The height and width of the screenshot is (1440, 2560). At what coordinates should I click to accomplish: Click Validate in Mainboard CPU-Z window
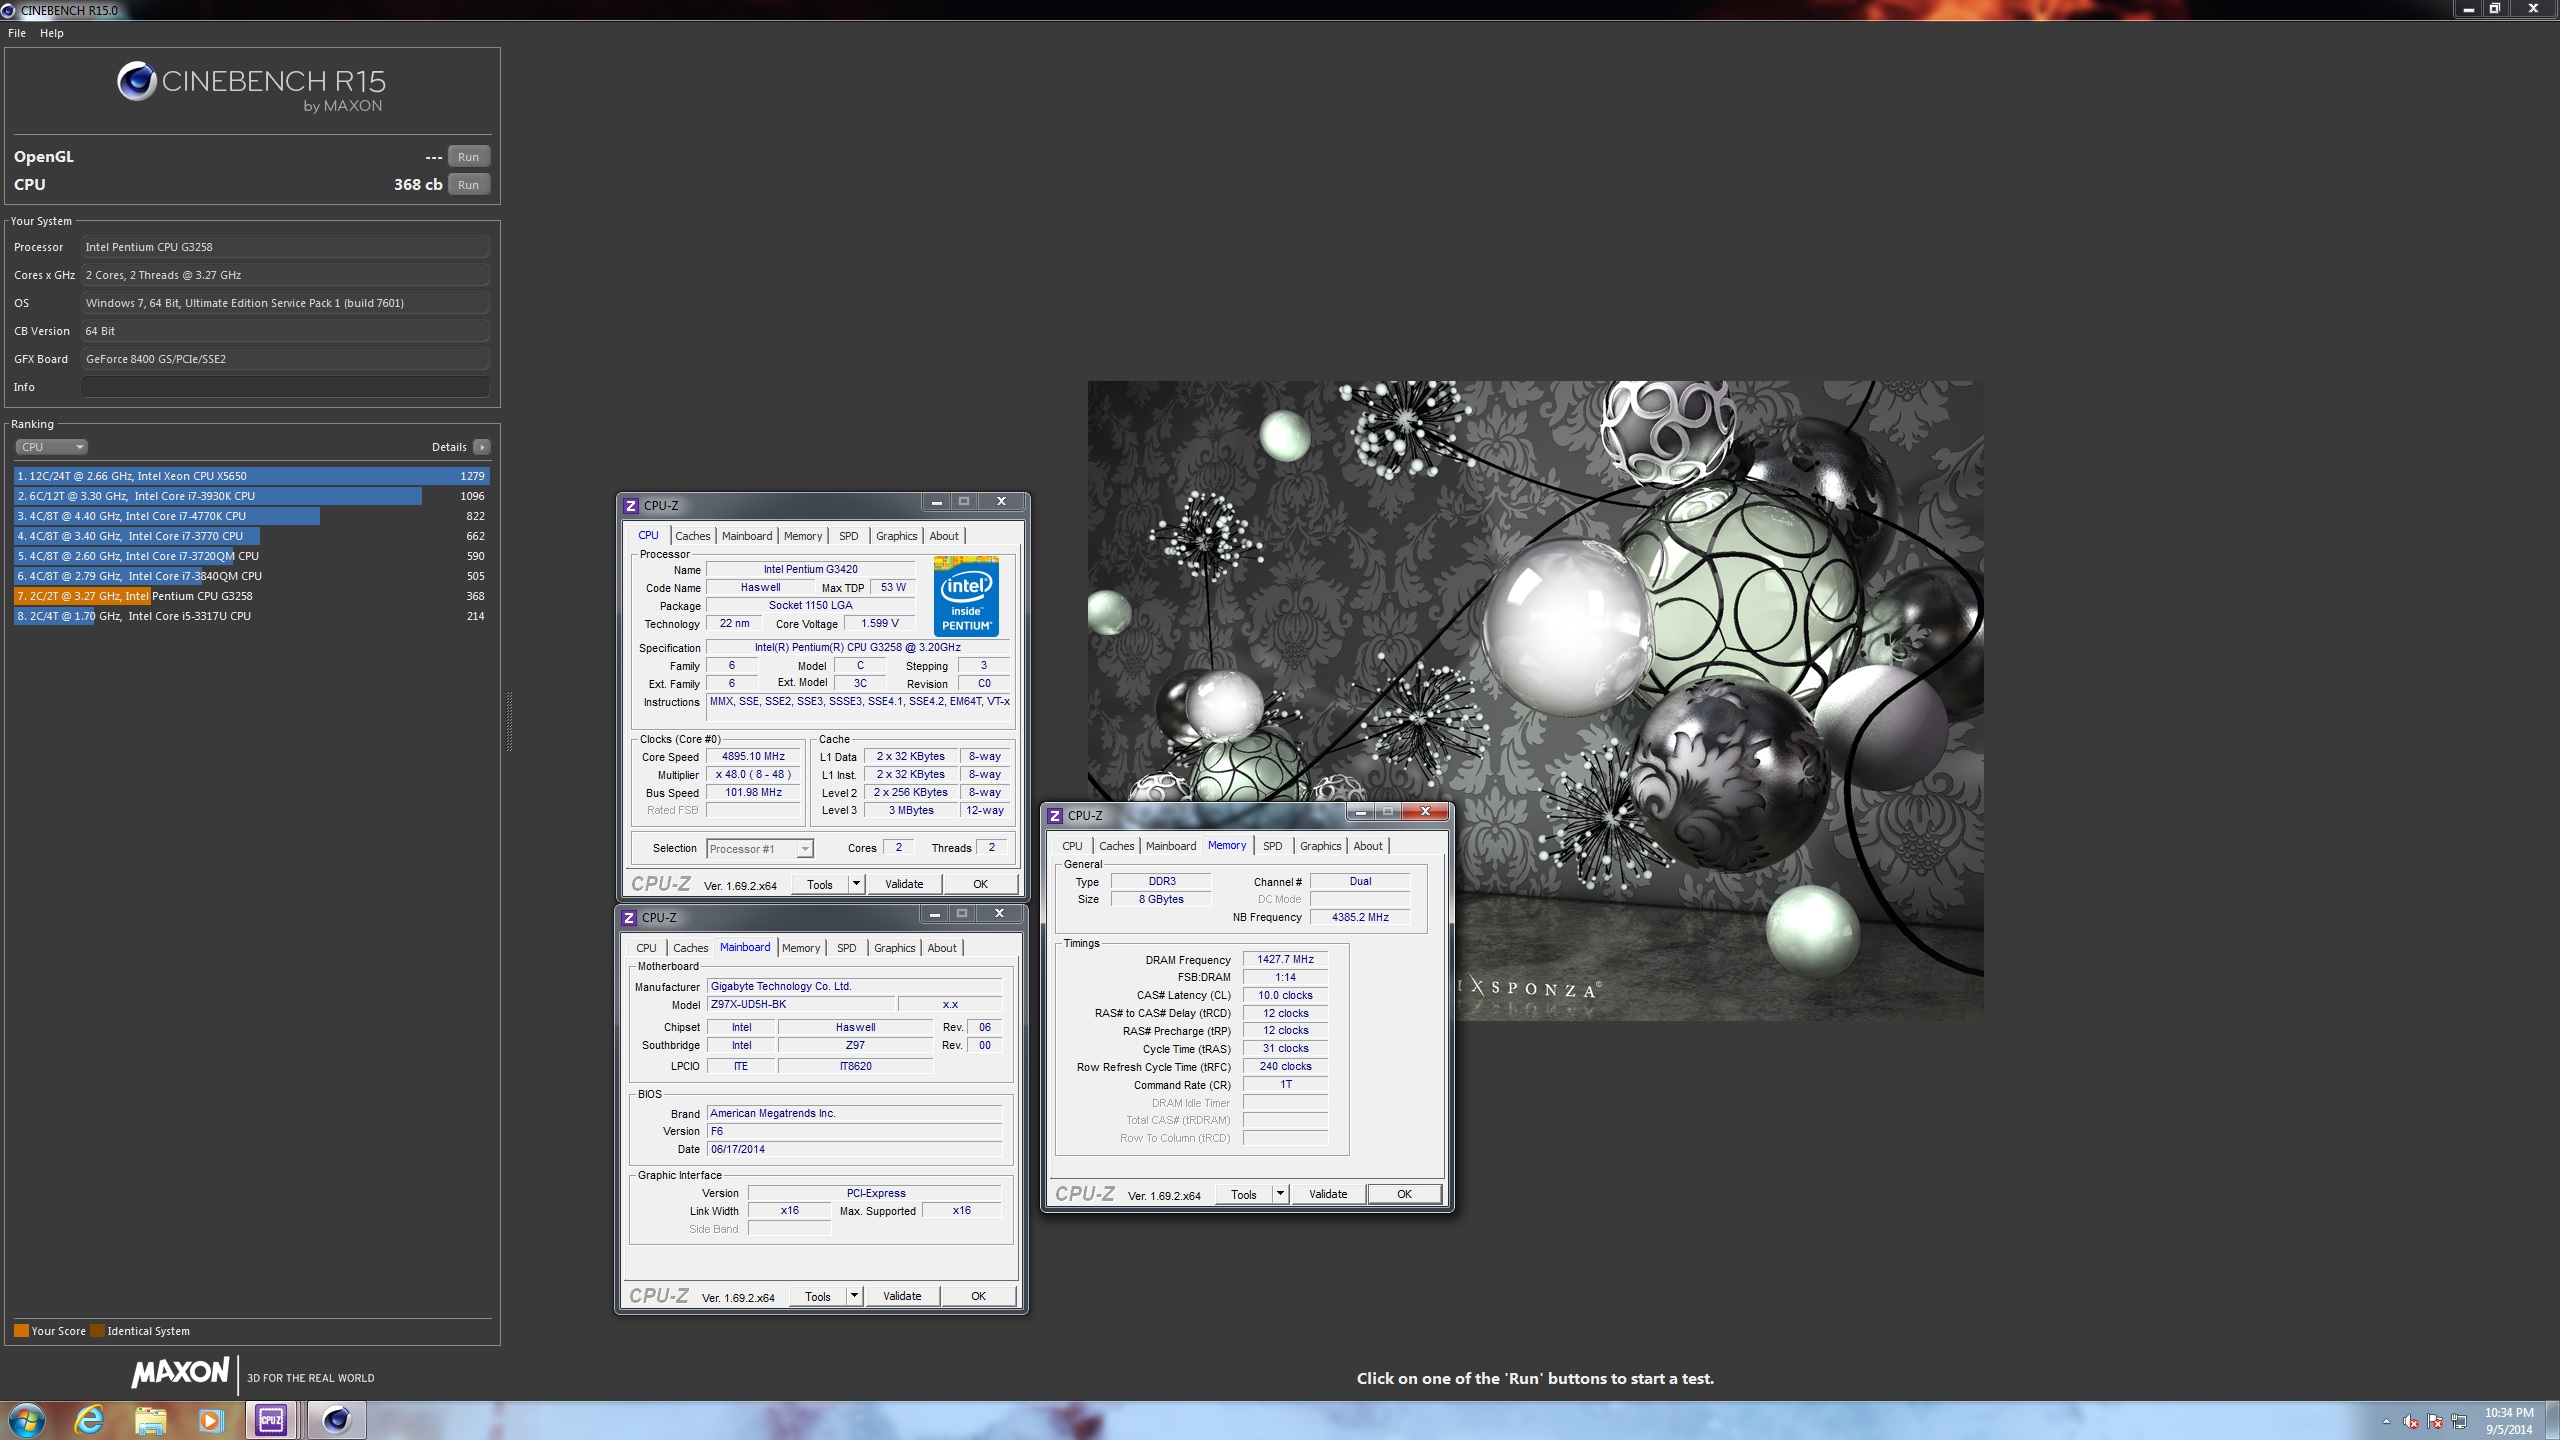coord(902,1296)
